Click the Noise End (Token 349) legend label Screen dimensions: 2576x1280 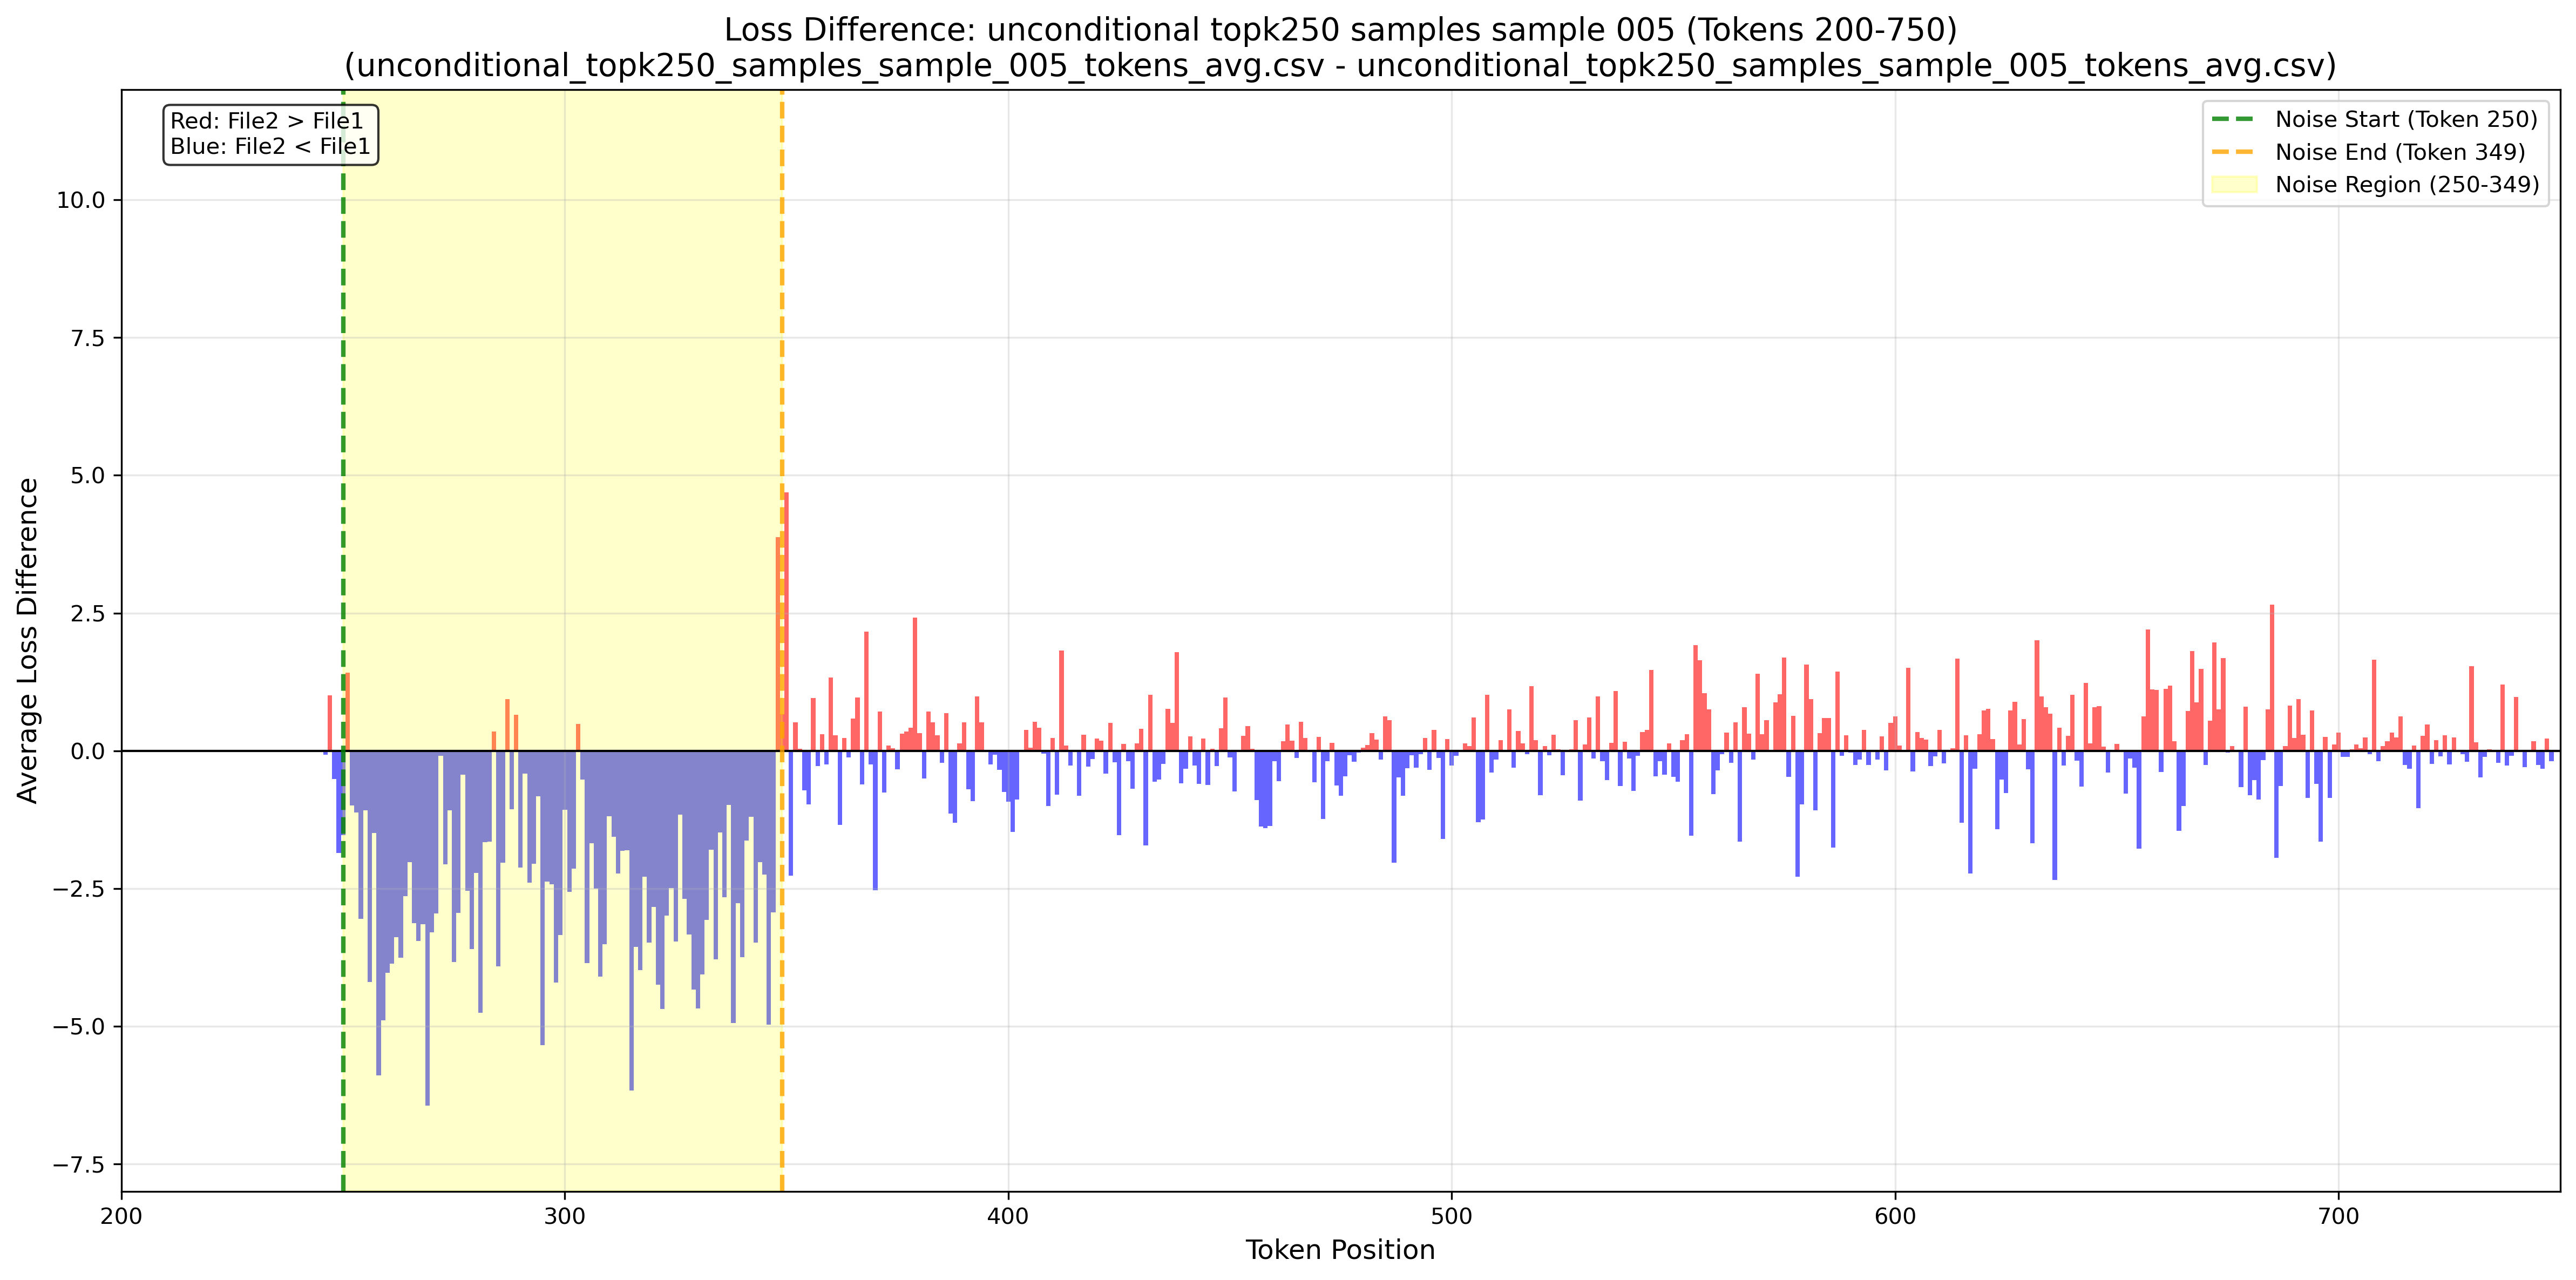tap(2400, 152)
